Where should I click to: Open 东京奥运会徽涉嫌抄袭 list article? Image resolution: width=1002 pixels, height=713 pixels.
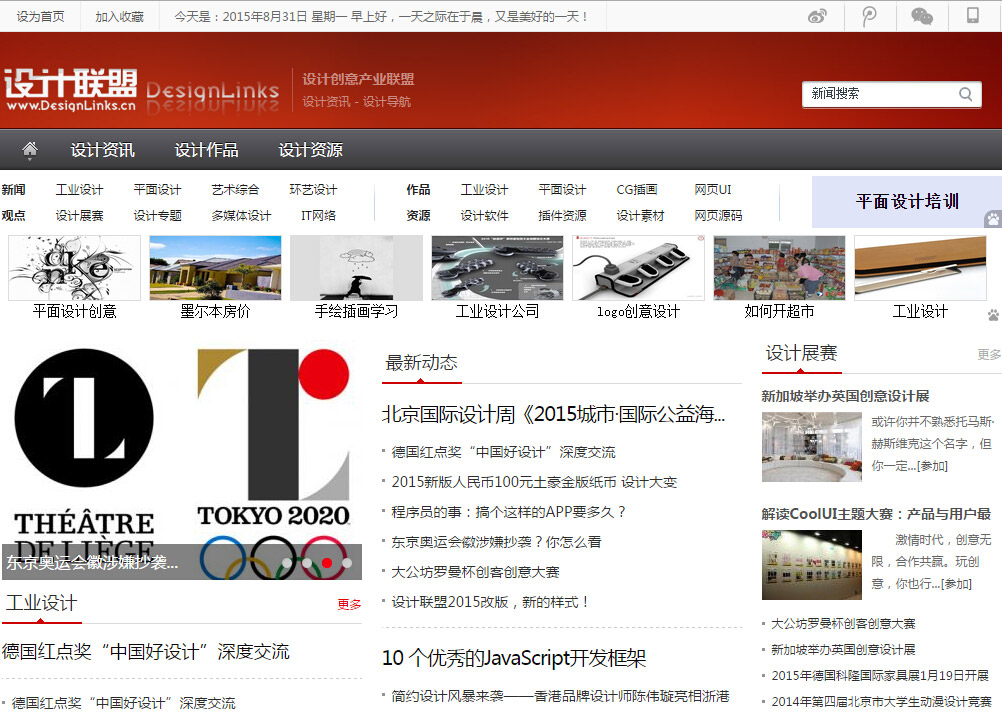tap(497, 542)
